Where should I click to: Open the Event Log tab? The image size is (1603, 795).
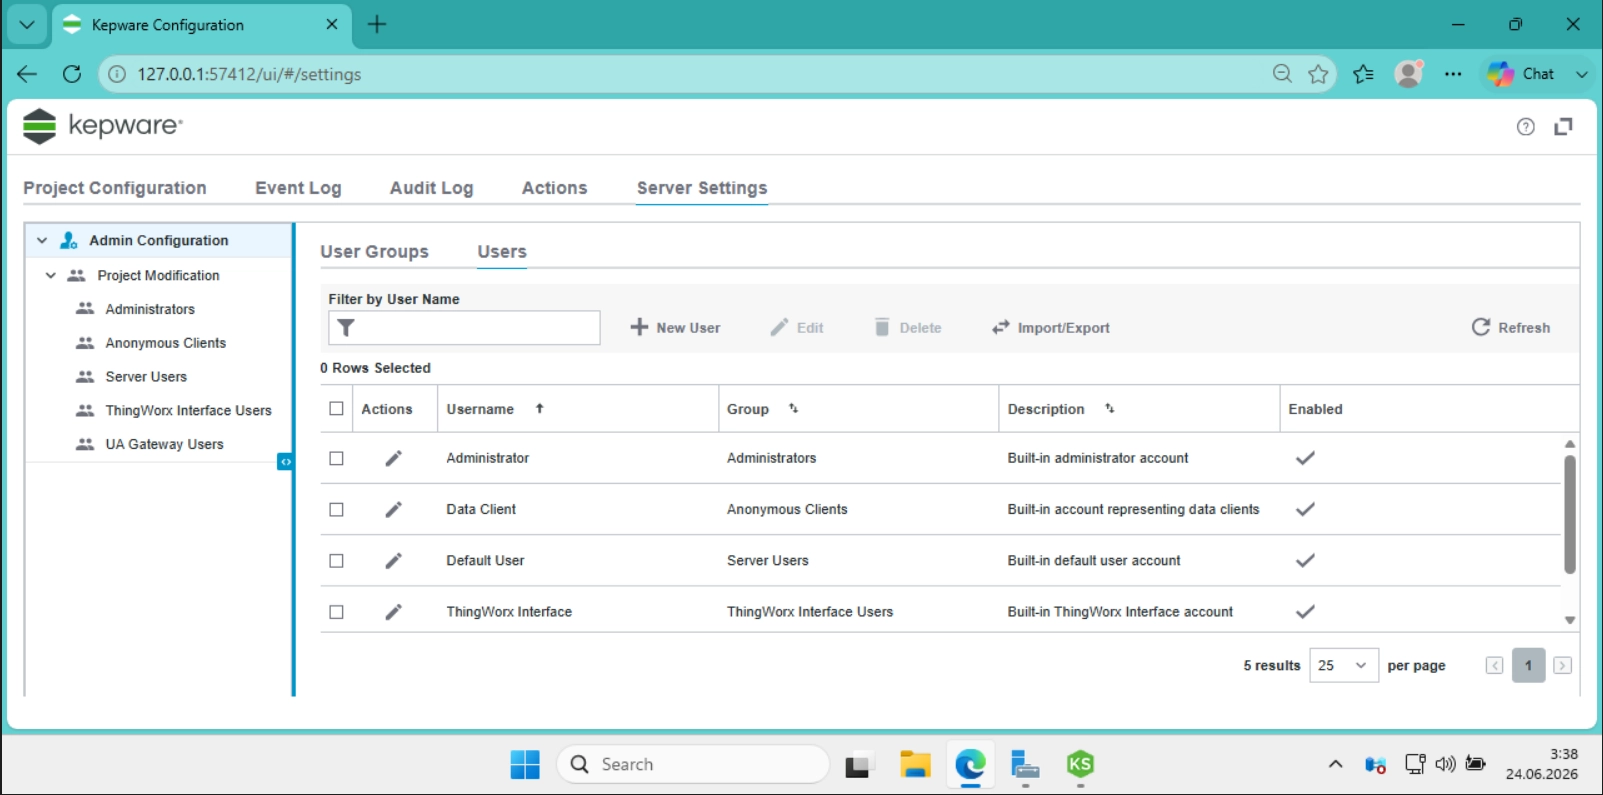tap(298, 188)
